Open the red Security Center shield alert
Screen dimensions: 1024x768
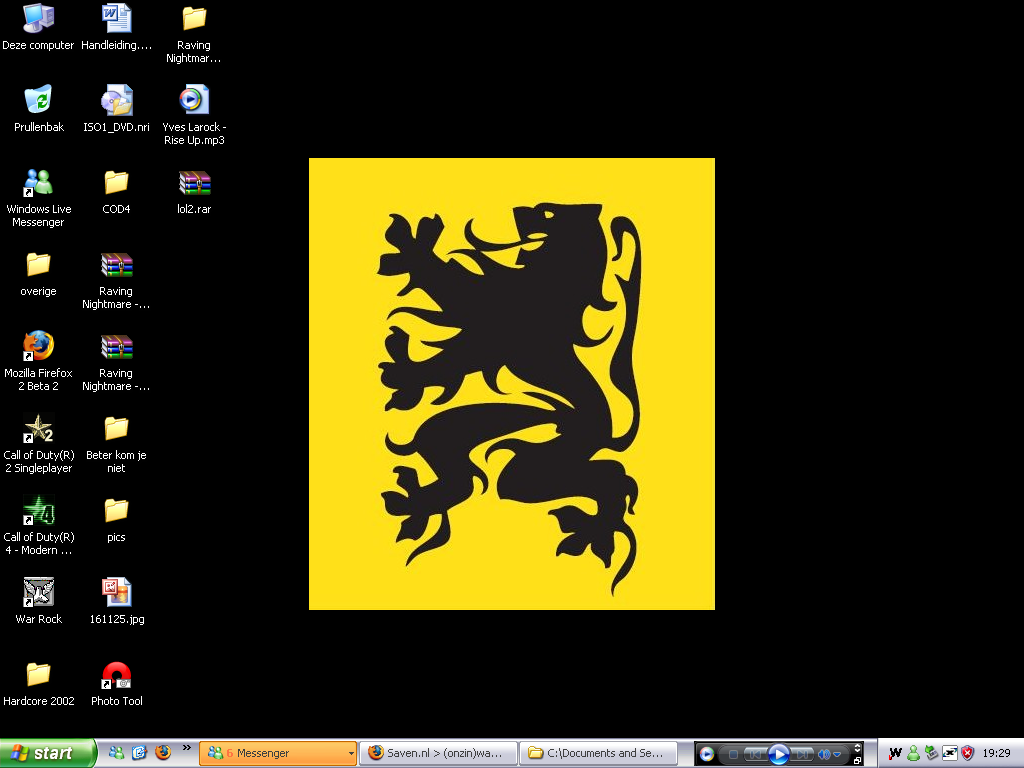pyautogui.click(x=967, y=754)
